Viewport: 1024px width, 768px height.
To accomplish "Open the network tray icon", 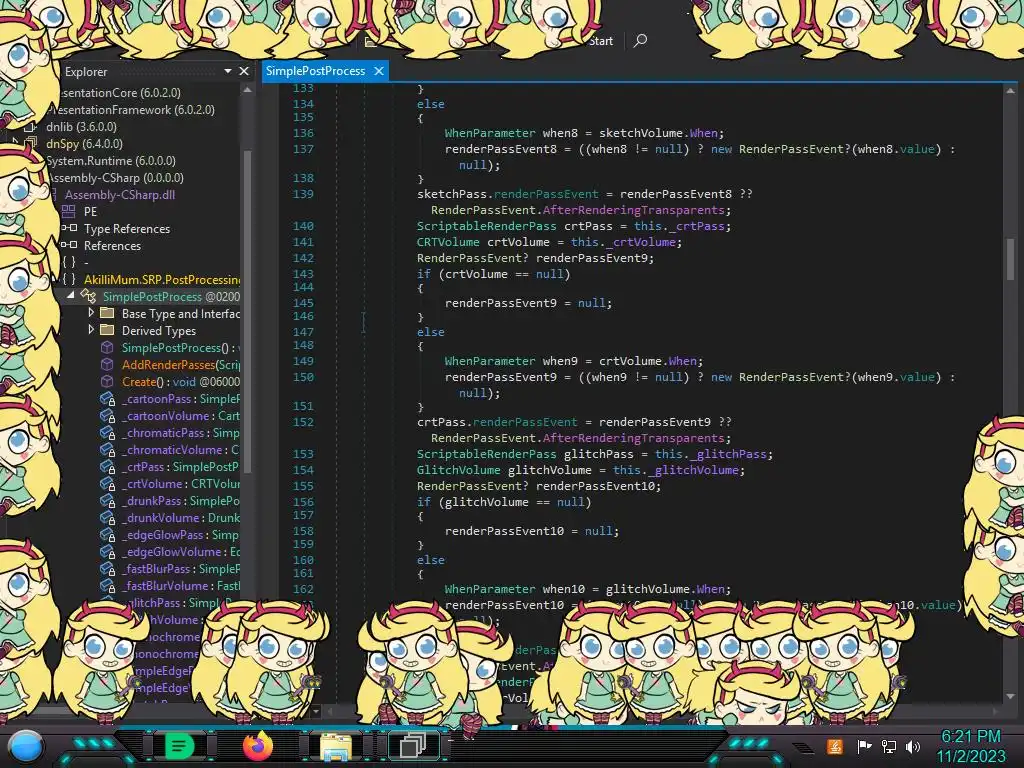I will pos(888,746).
